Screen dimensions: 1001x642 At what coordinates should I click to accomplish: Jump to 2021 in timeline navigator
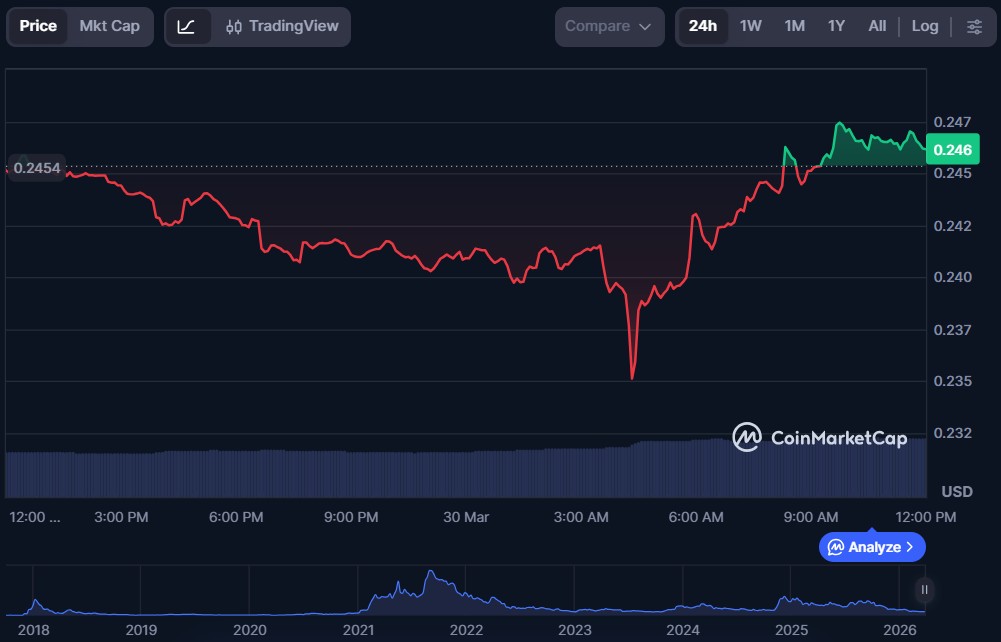tap(358, 630)
